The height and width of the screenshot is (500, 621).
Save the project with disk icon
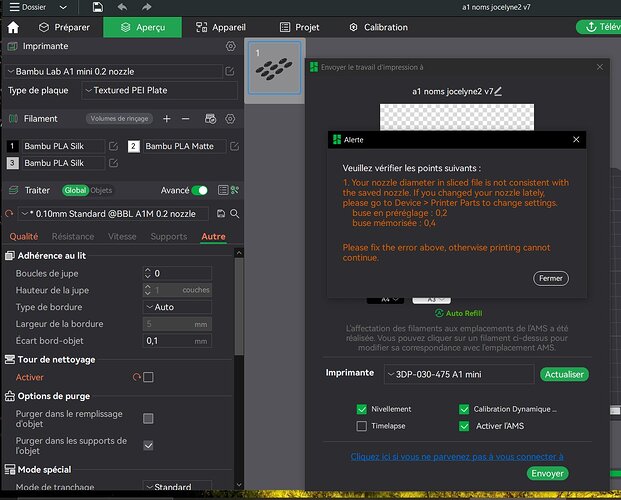click(97, 7)
